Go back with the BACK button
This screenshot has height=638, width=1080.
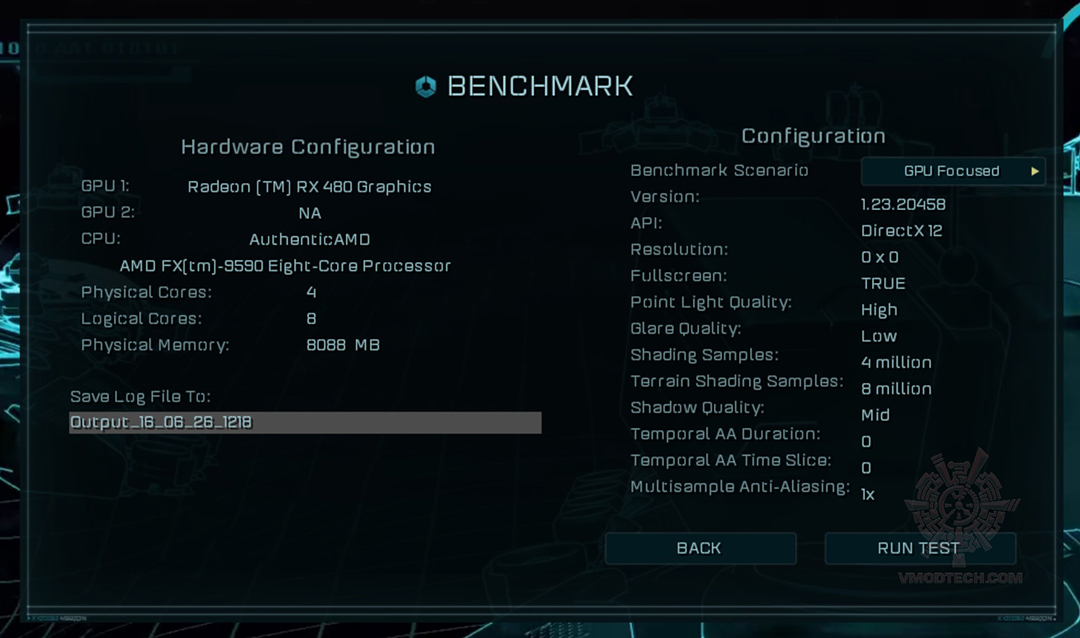pos(700,548)
